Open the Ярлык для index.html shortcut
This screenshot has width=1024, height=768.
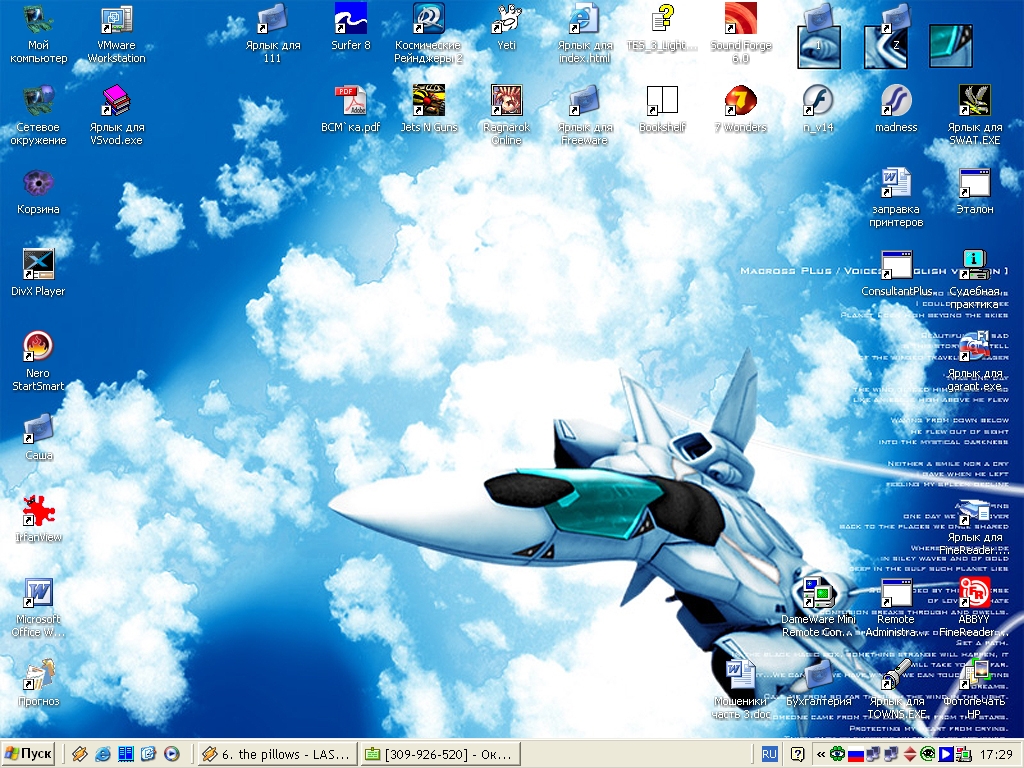pos(584,34)
